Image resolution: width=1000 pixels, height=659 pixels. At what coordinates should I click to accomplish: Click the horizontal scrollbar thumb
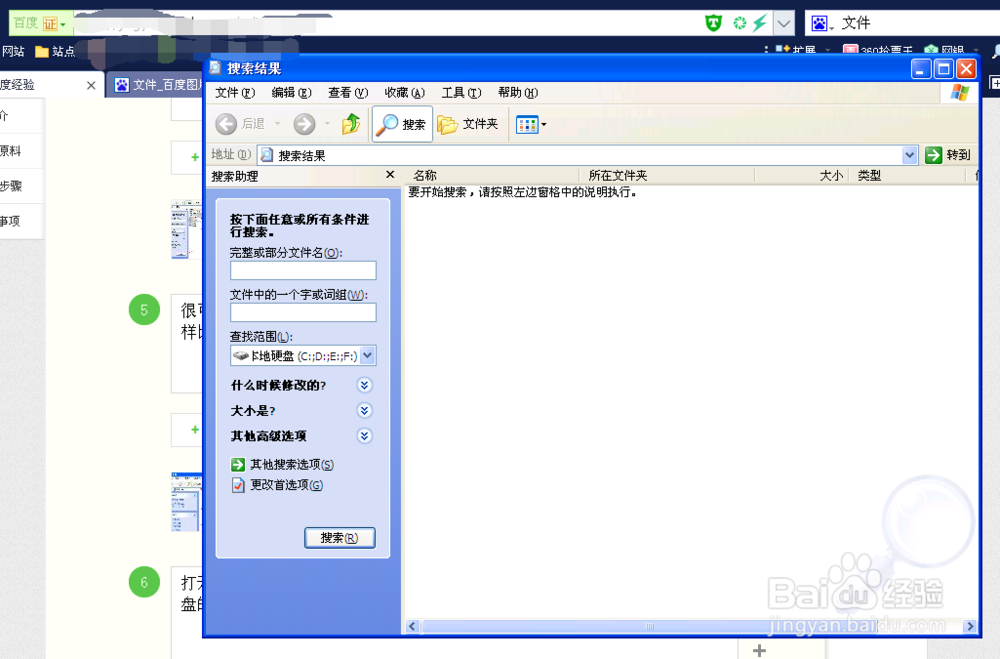[649, 626]
